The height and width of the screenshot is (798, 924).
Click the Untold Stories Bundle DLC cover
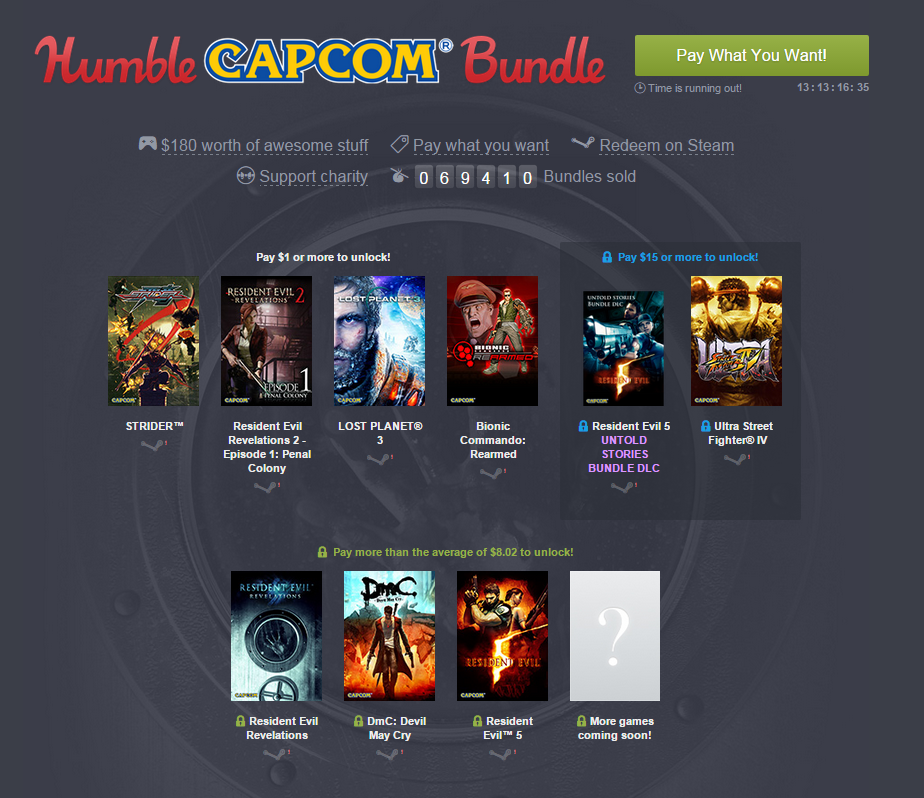click(x=623, y=348)
